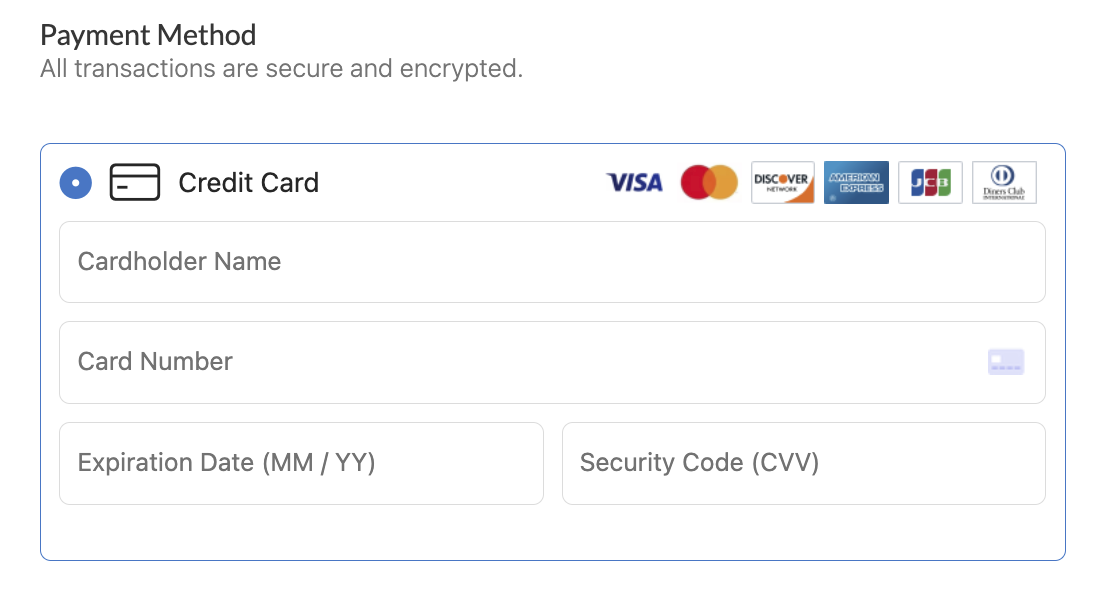Click the Mastercard logo
Screen dimensions: 1108x590
point(709,182)
